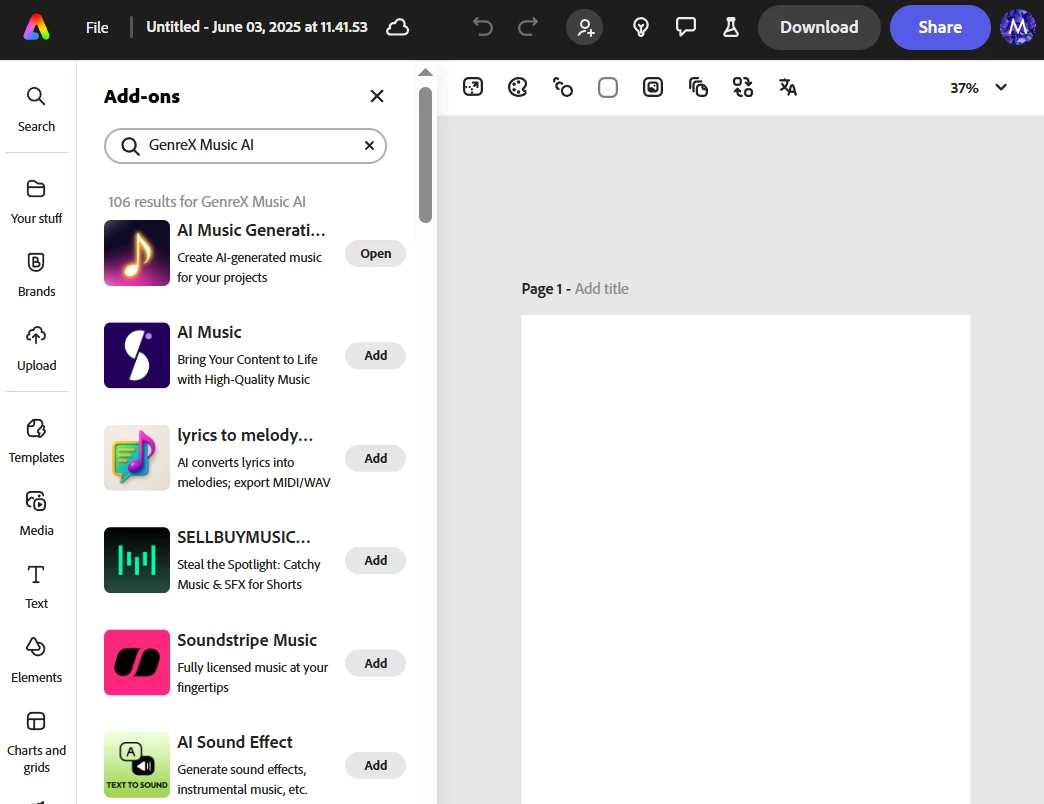The image size is (1044, 804).
Task: Open the beaker experiments icon
Action: (731, 27)
